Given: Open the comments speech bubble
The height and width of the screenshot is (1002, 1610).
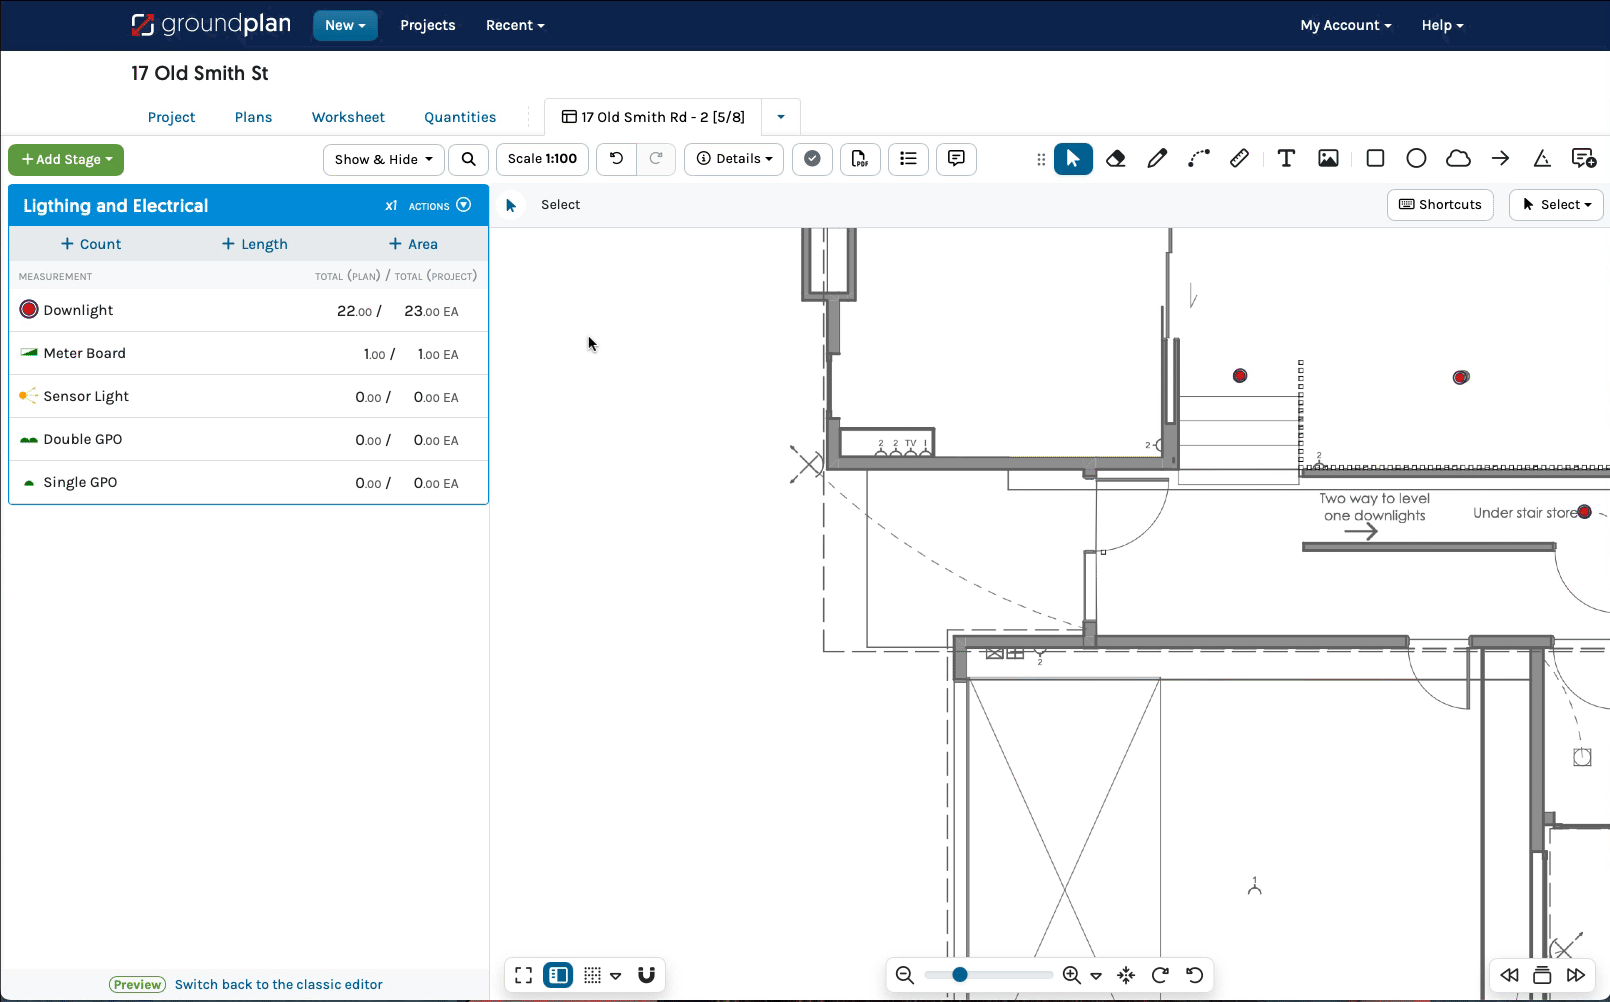Looking at the screenshot, I should [956, 159].
